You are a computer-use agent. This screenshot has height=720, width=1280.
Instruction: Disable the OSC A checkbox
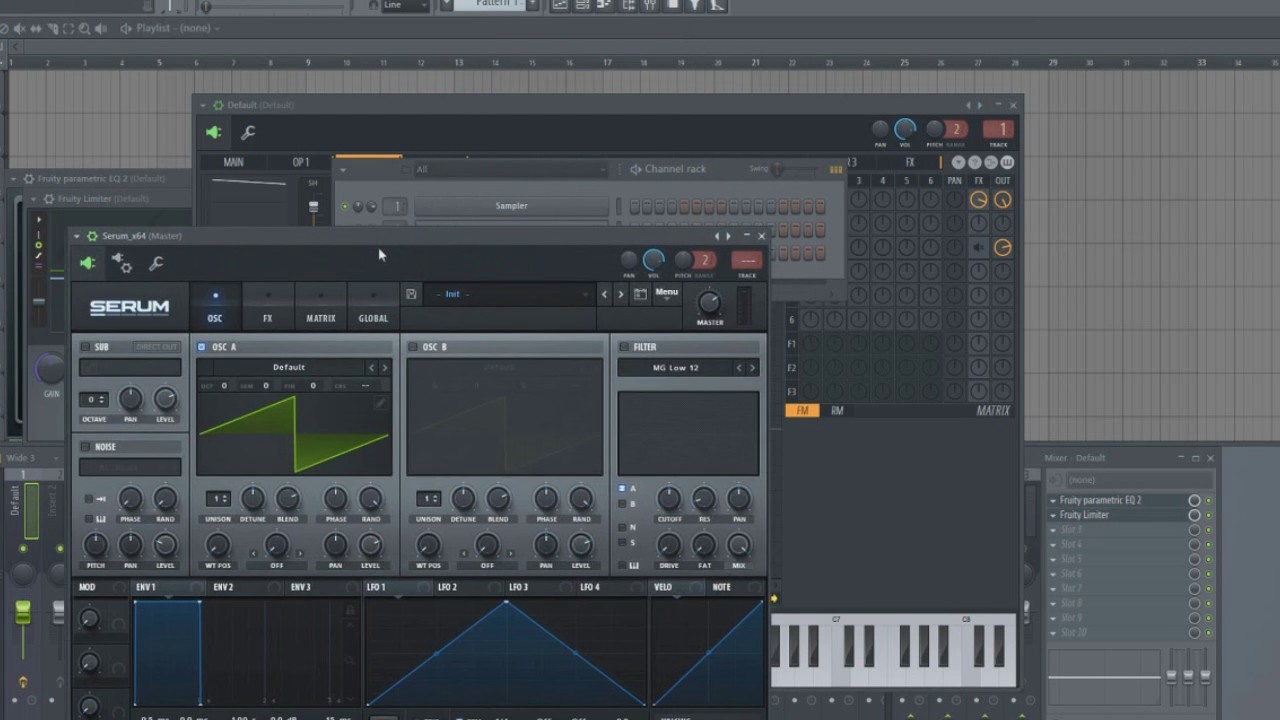[x=201, y=347]
